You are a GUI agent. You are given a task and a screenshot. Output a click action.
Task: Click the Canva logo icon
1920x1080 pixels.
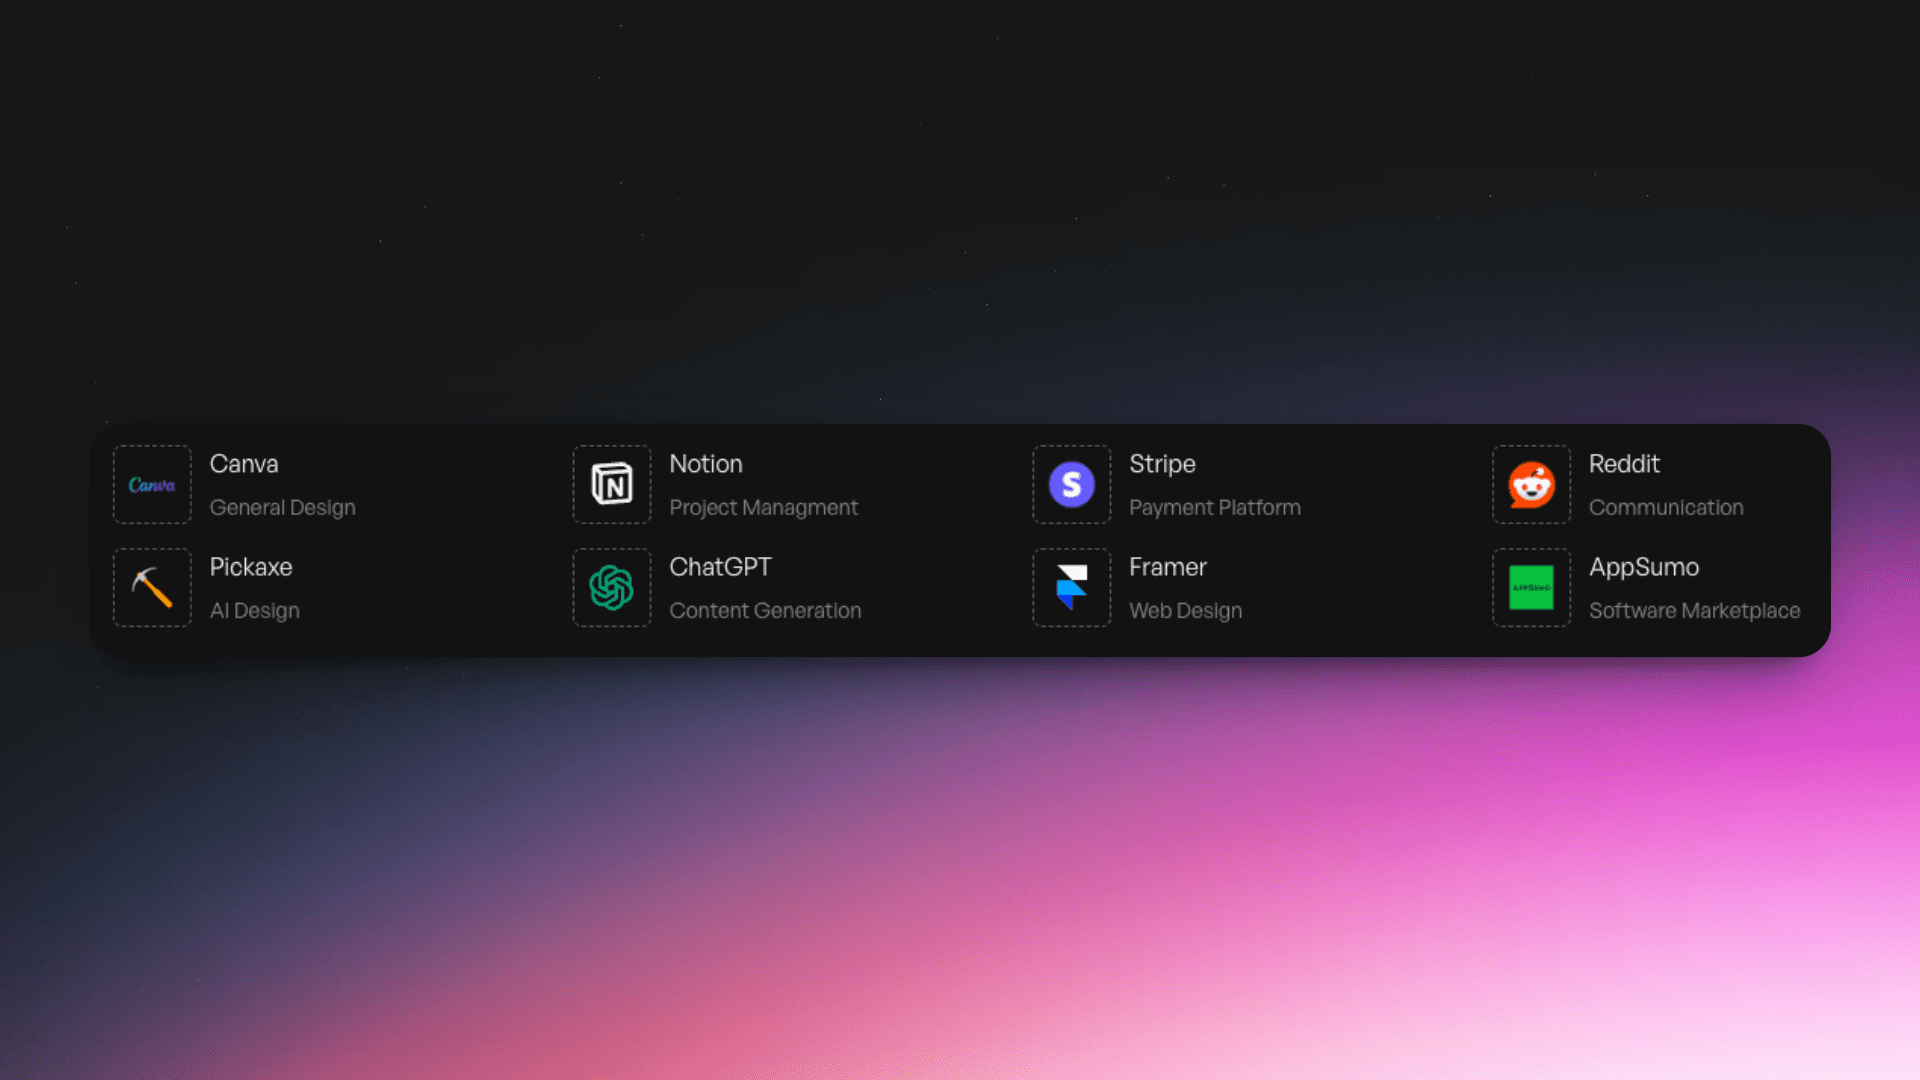[152, 485]
